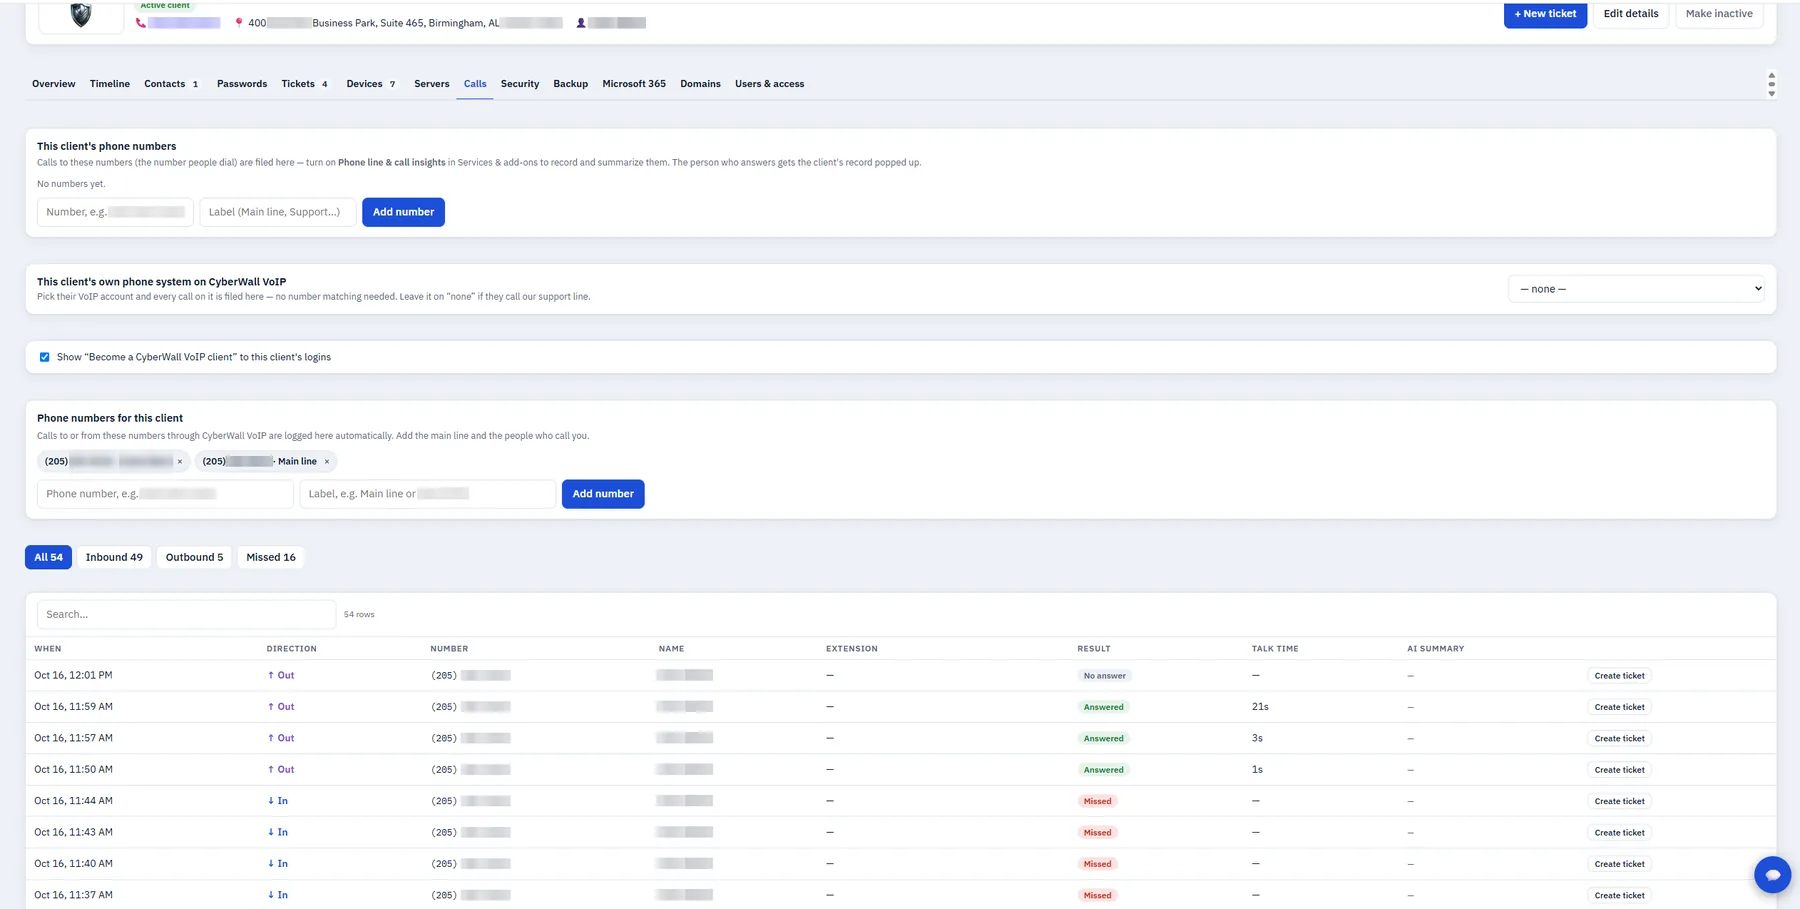Screen dimensions: 1800x909
Task: Switch to the Timeline tab
Action: [x=110, y=84]
